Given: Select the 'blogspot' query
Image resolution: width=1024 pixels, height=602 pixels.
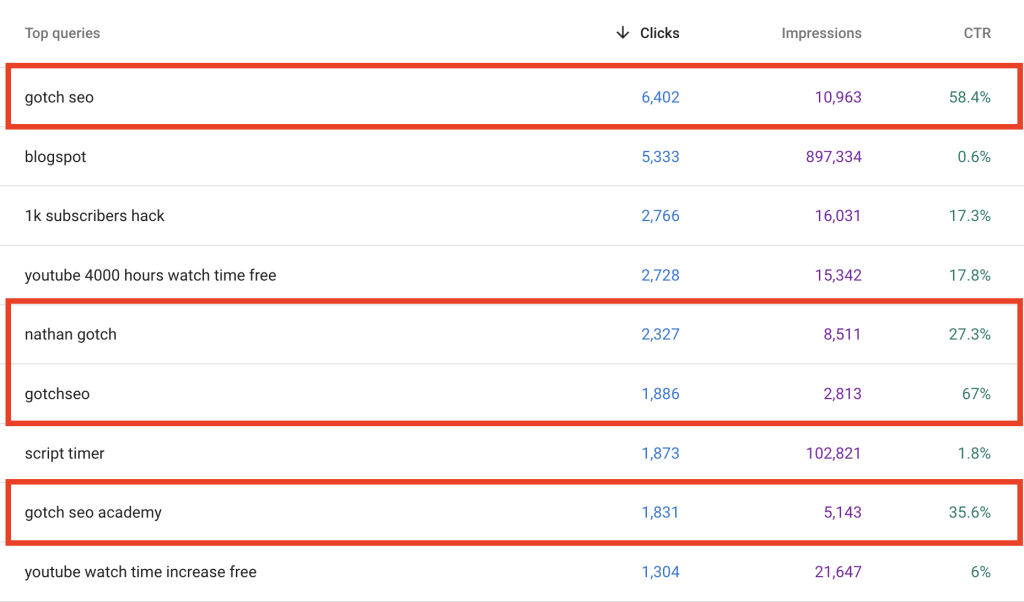Looking at the screenshot, I should 55,157.
